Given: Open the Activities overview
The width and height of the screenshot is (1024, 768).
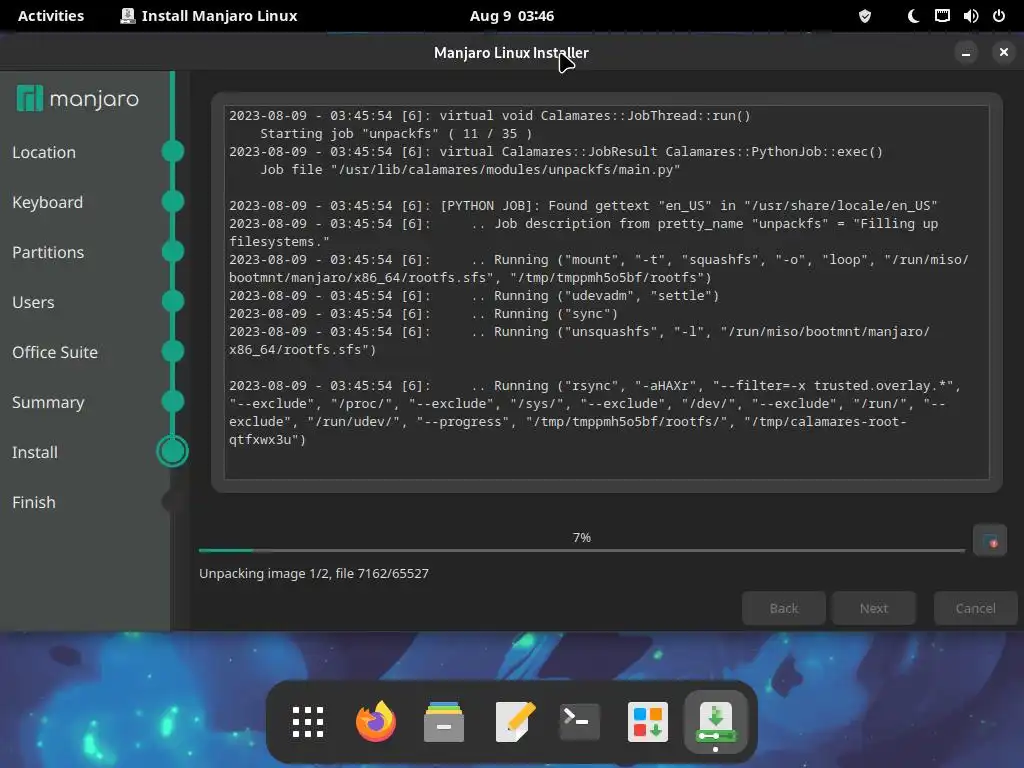Looking at the screenshot, I should coord(51,16).
